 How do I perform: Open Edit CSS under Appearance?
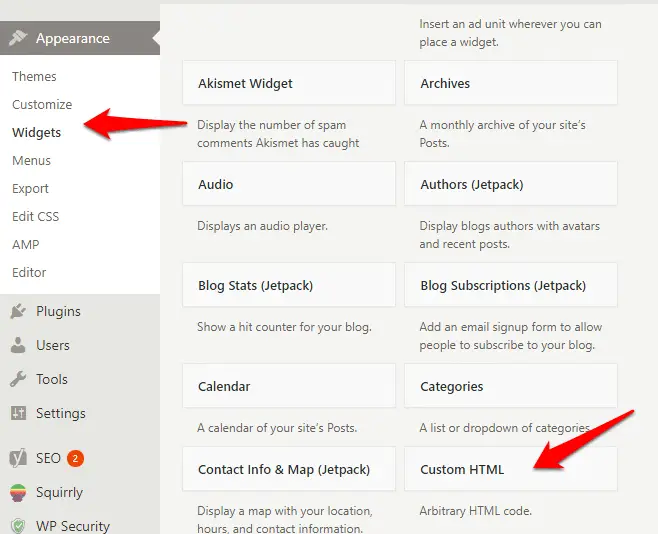coord(36,216)
